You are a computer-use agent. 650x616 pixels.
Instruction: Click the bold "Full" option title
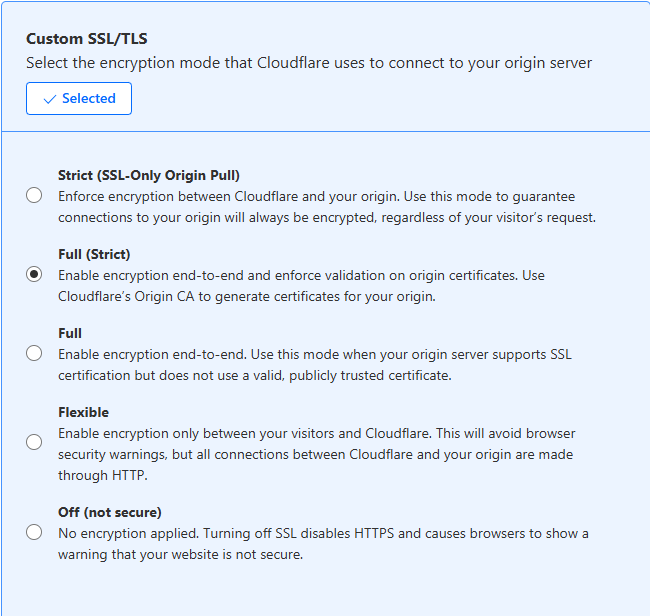70,333
